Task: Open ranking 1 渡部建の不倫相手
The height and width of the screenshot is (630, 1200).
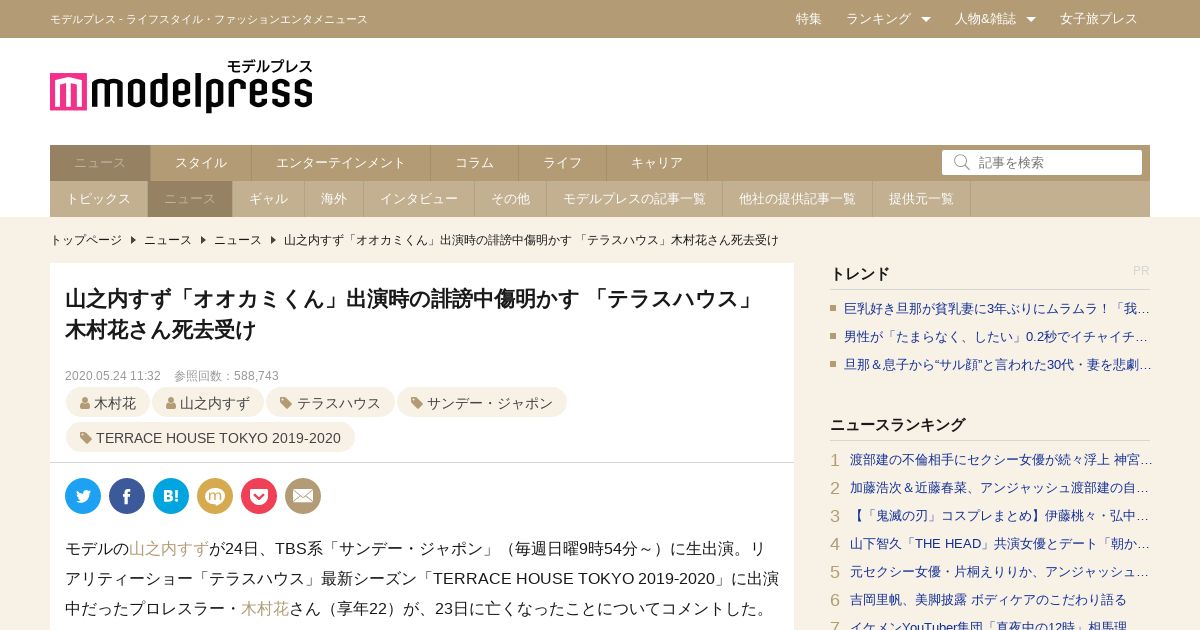Action: pos(1000,460)
